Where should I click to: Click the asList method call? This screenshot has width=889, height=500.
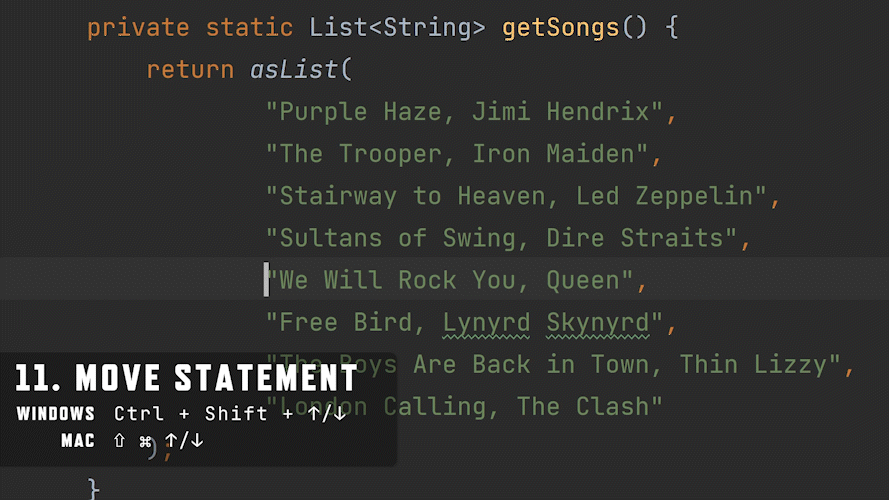point(294,70)
